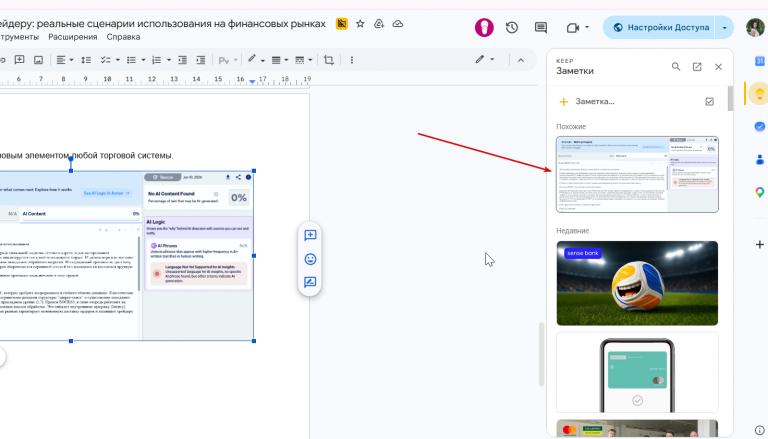Click the info icon at bottom right
This screenshot has width=768, height=439.
tap(760, 431)
